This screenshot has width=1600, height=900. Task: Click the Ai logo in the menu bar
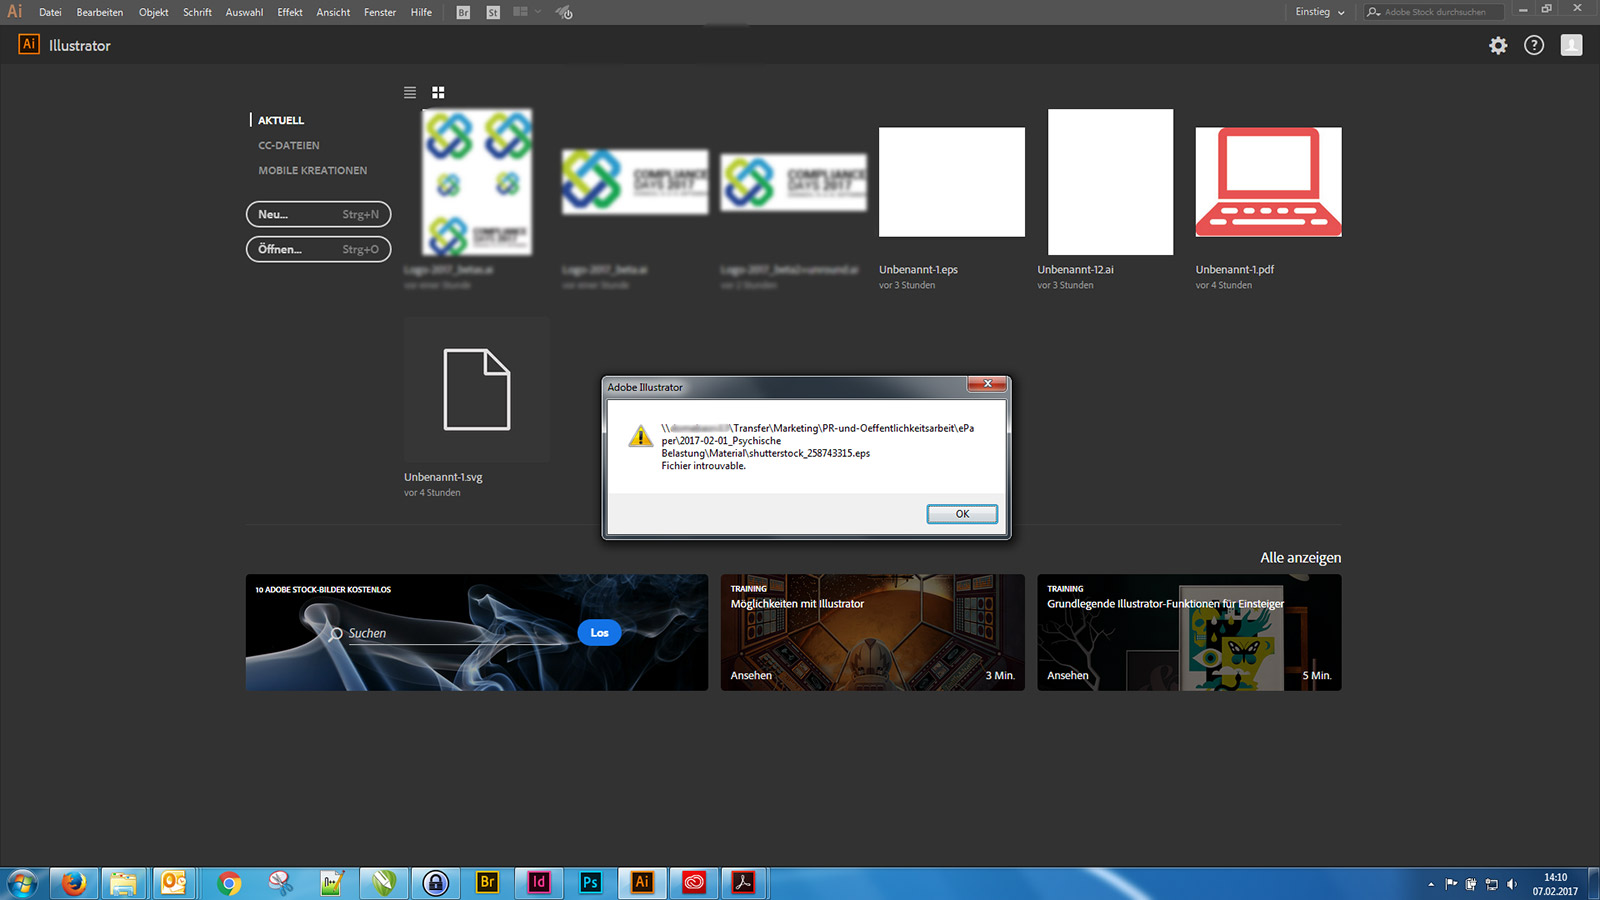point(15,12)
